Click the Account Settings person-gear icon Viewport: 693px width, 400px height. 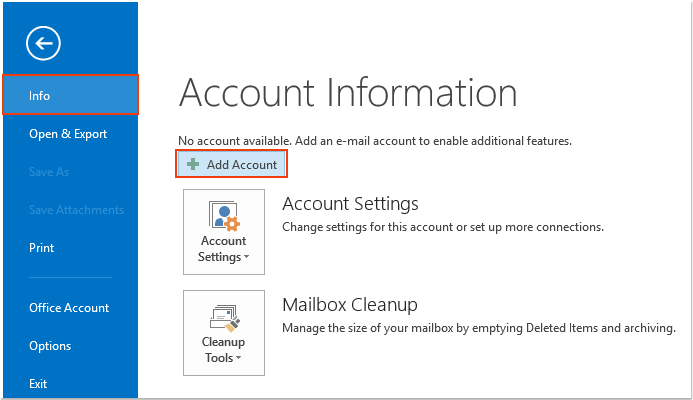click(224, 216)
